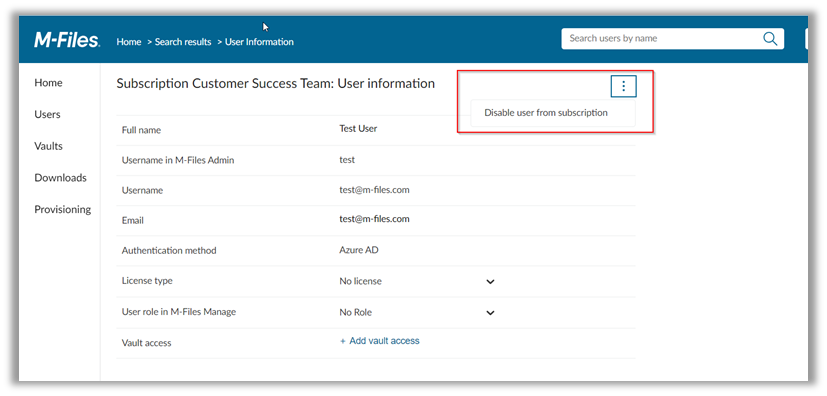Open Home in the sidebar

tap(48, 83)
